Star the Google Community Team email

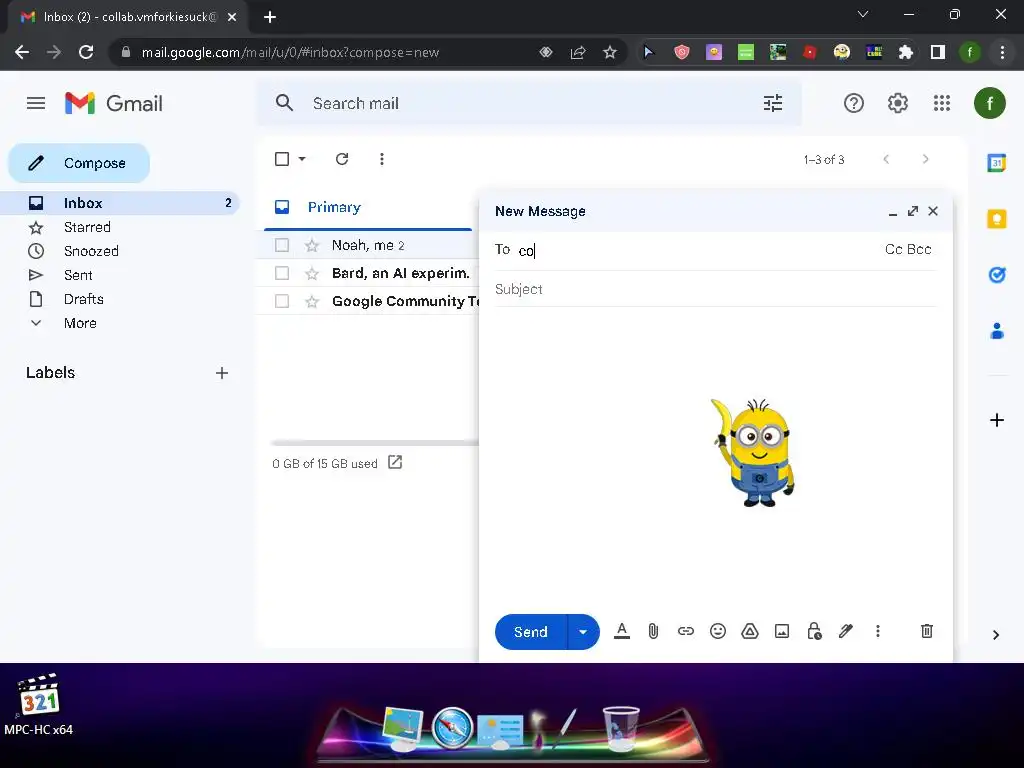pos(312,301)
